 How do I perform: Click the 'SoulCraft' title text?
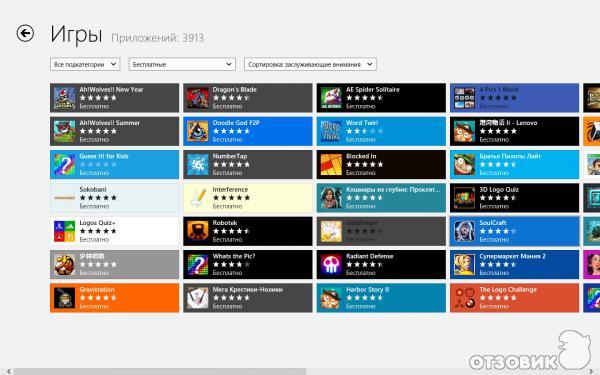[493, 223]
